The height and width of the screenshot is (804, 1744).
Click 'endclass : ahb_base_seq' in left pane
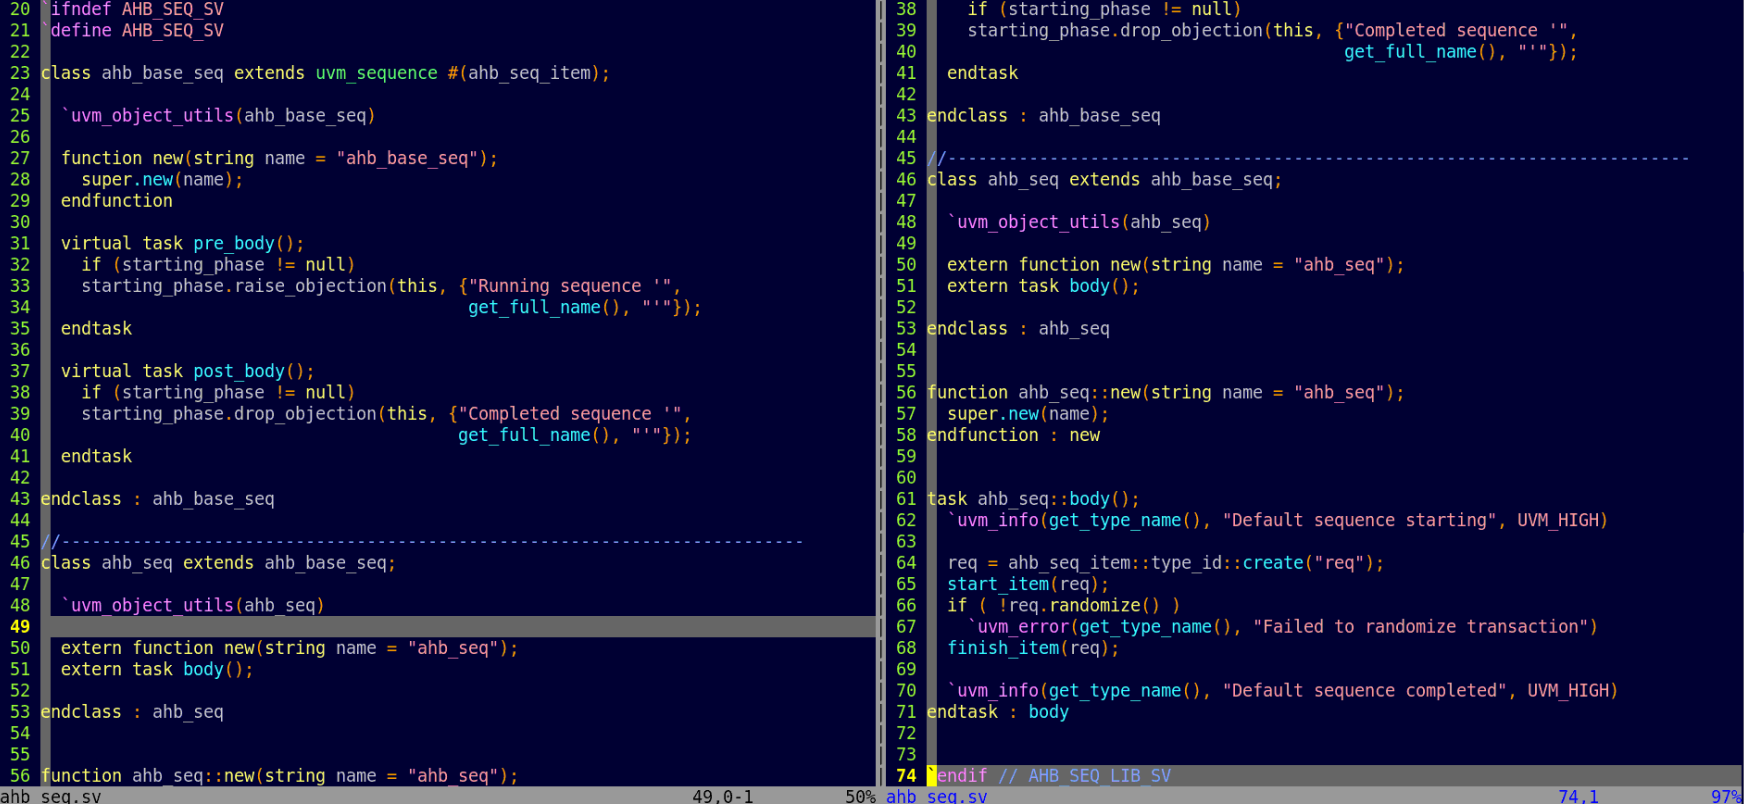point(158,498)
